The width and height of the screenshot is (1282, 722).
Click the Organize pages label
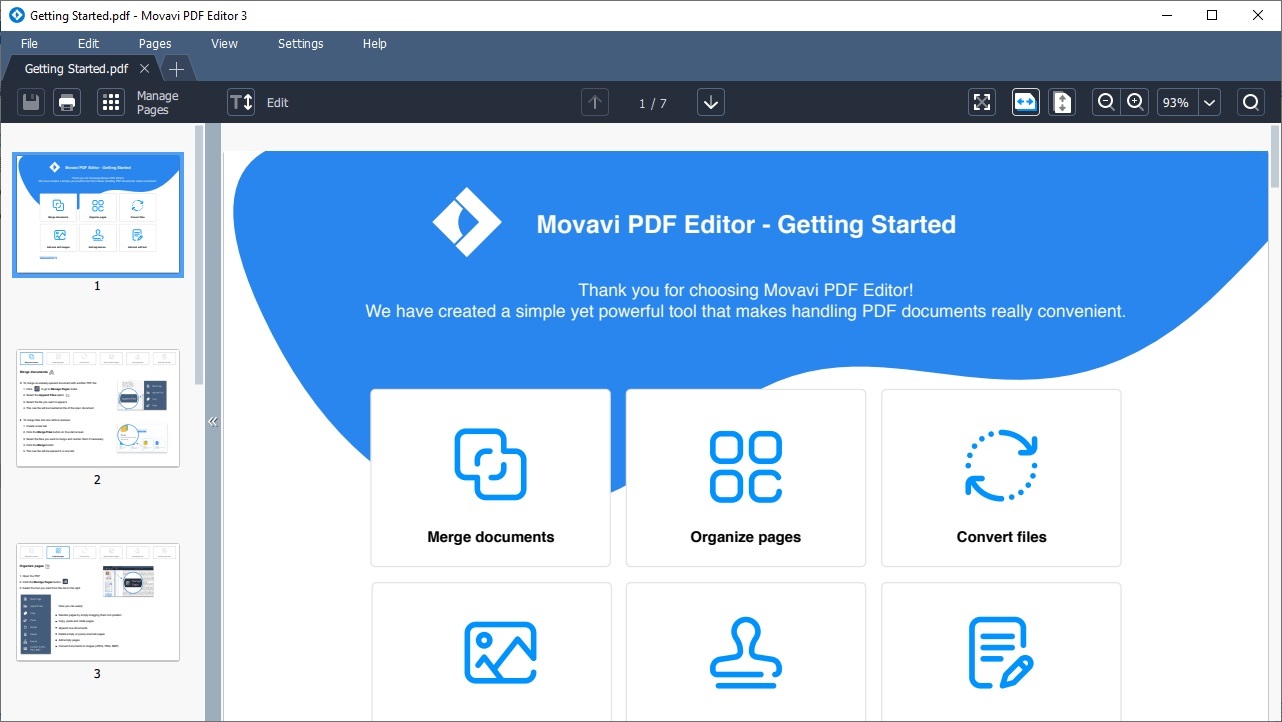[746, 537]
